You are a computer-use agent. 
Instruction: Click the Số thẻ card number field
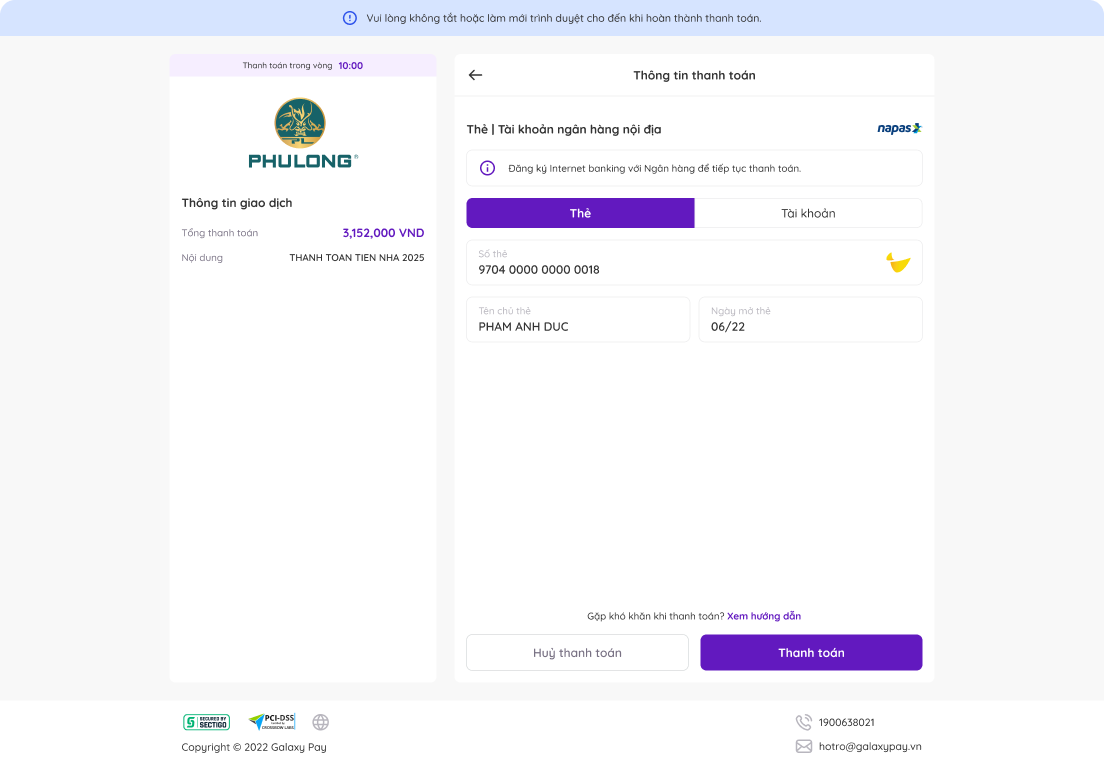coord(694,263)
